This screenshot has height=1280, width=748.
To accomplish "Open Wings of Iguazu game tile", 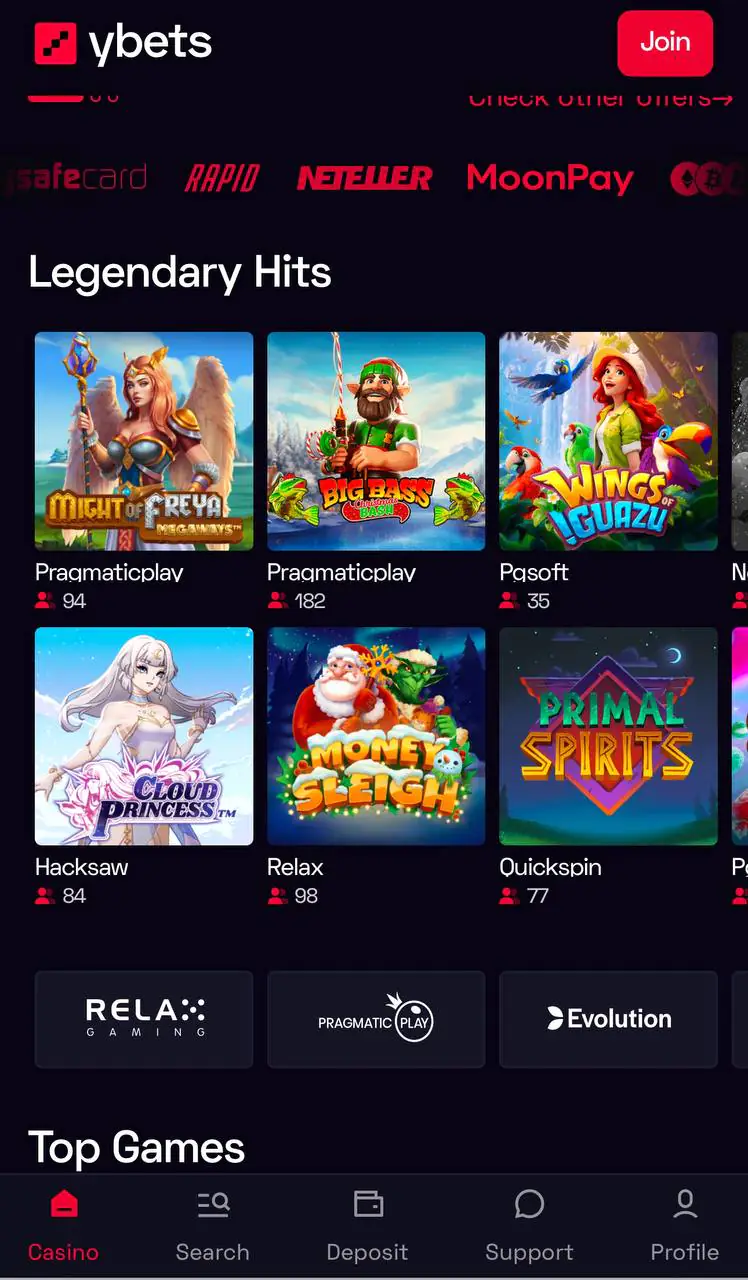I will [608, 441].
